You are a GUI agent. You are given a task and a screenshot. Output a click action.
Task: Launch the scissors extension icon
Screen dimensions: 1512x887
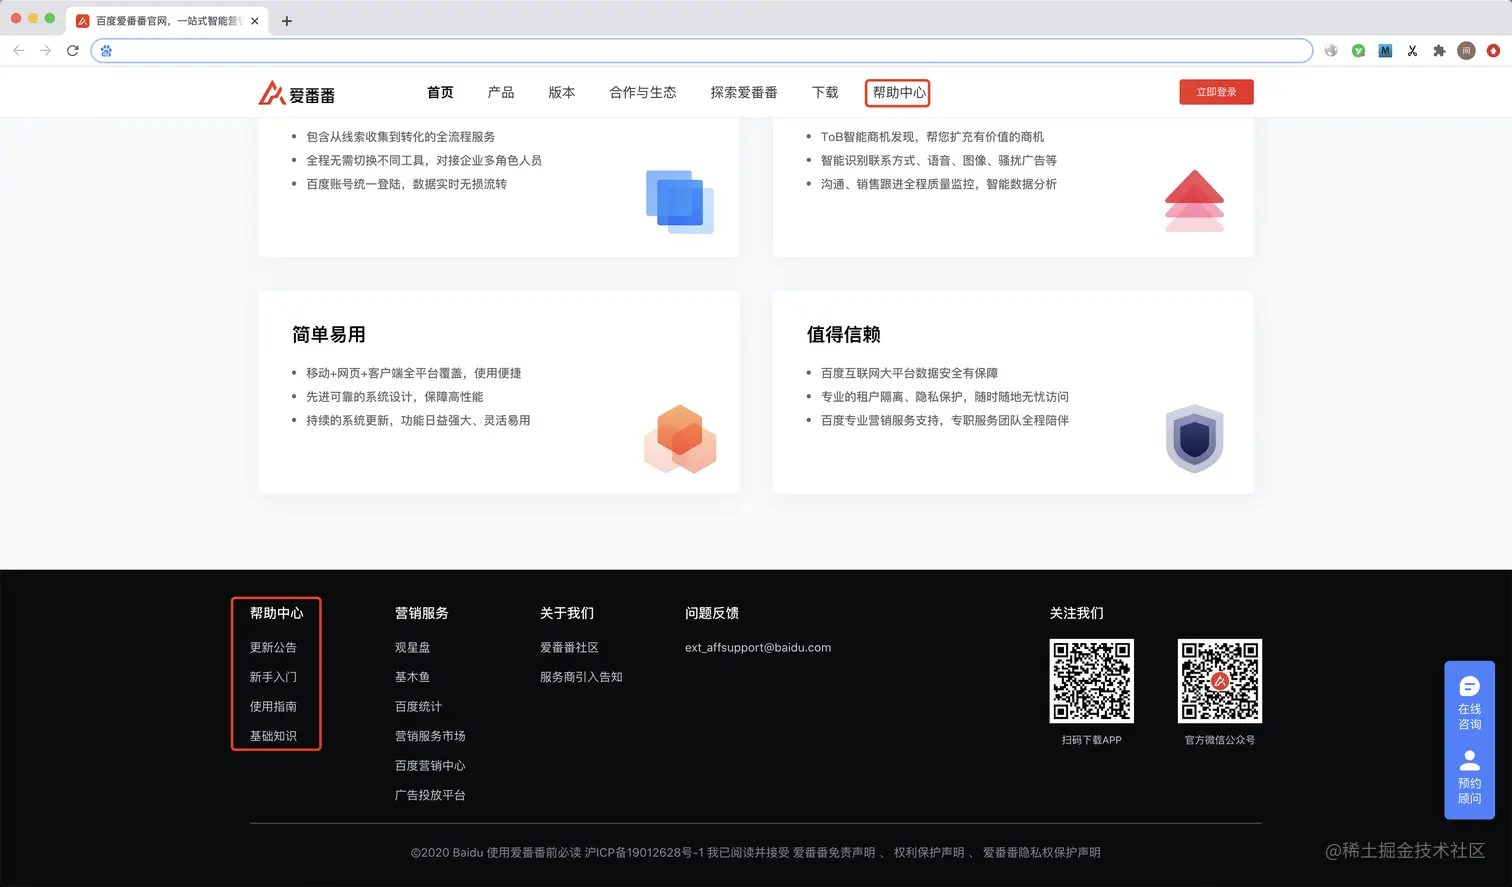[x=1412, y=51]
